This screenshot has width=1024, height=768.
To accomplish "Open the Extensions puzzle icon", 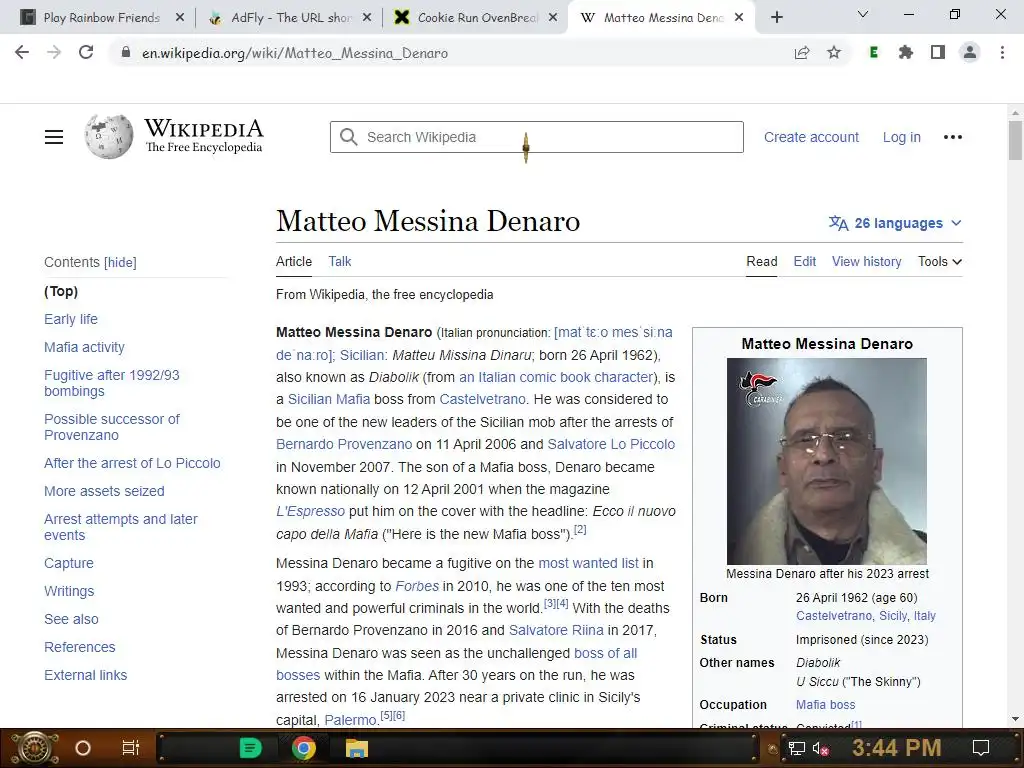I will pyautogui.click(x=905, y=53).
